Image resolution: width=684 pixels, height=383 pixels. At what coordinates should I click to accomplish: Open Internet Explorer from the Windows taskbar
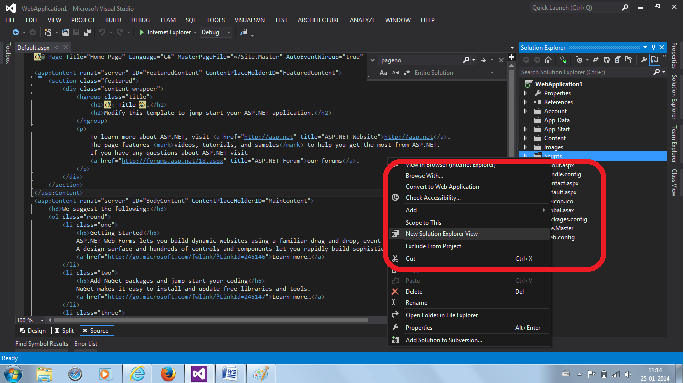coord(137,374)
